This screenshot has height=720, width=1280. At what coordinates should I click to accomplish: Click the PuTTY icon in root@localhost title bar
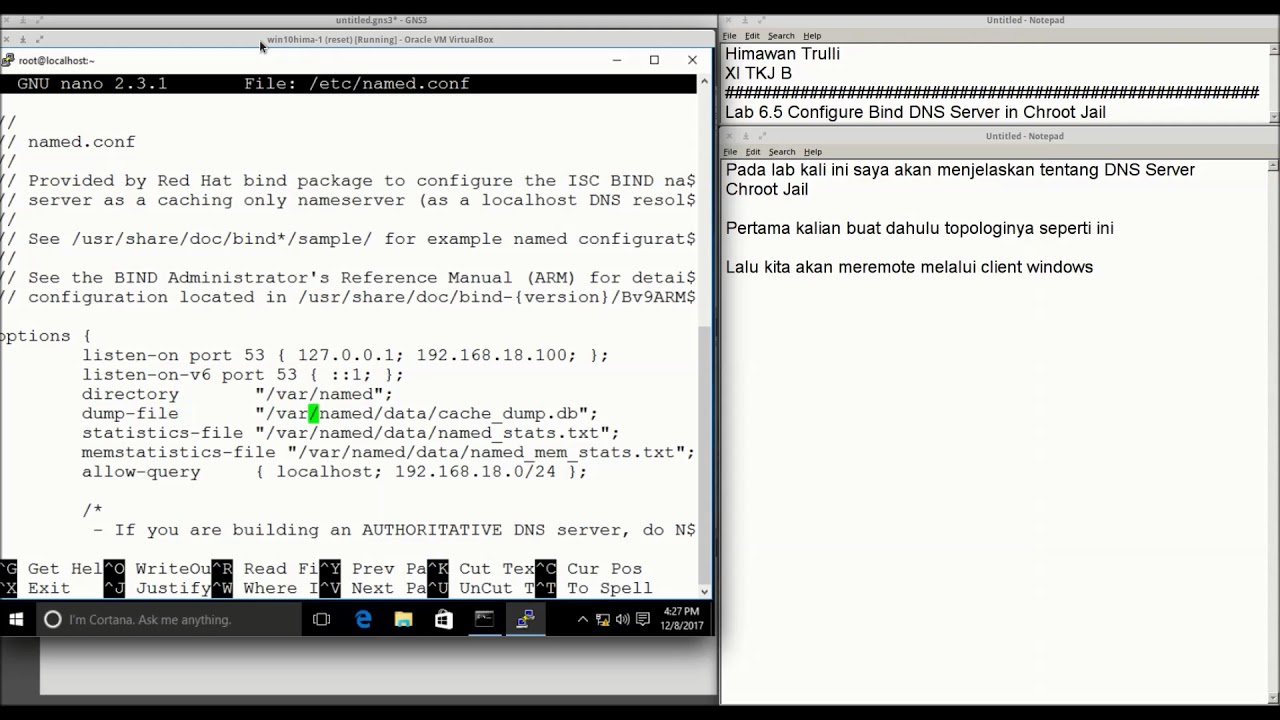[x=8, y=60]
